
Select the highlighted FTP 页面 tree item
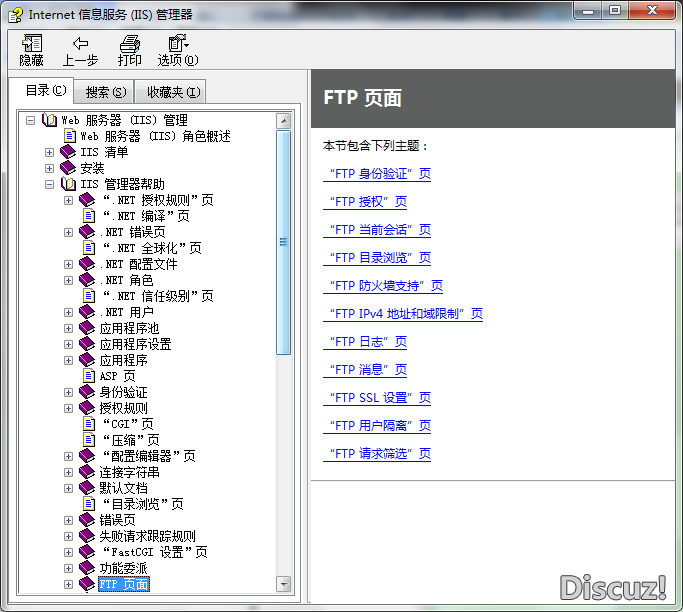[x=124, y=585]
